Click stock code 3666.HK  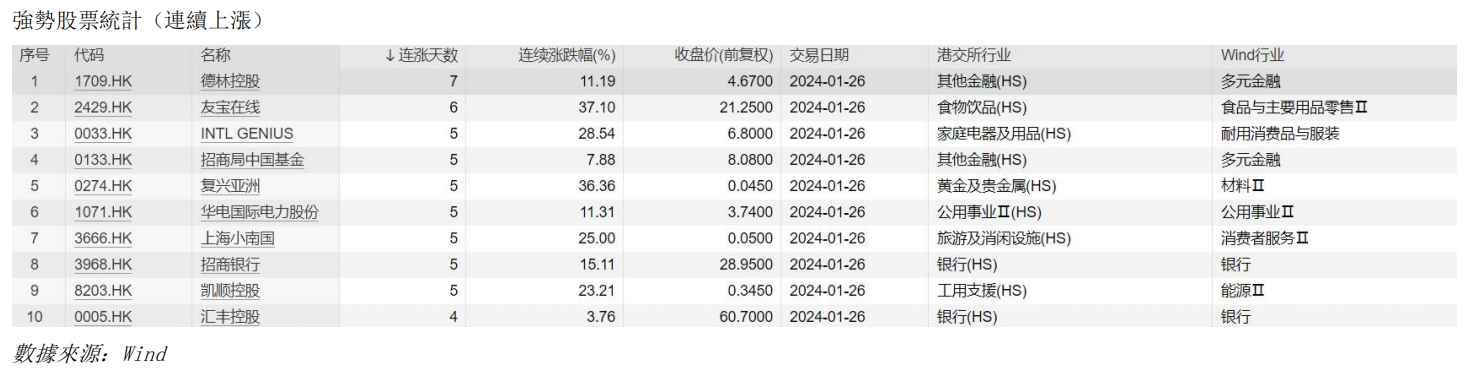[103, 238]
